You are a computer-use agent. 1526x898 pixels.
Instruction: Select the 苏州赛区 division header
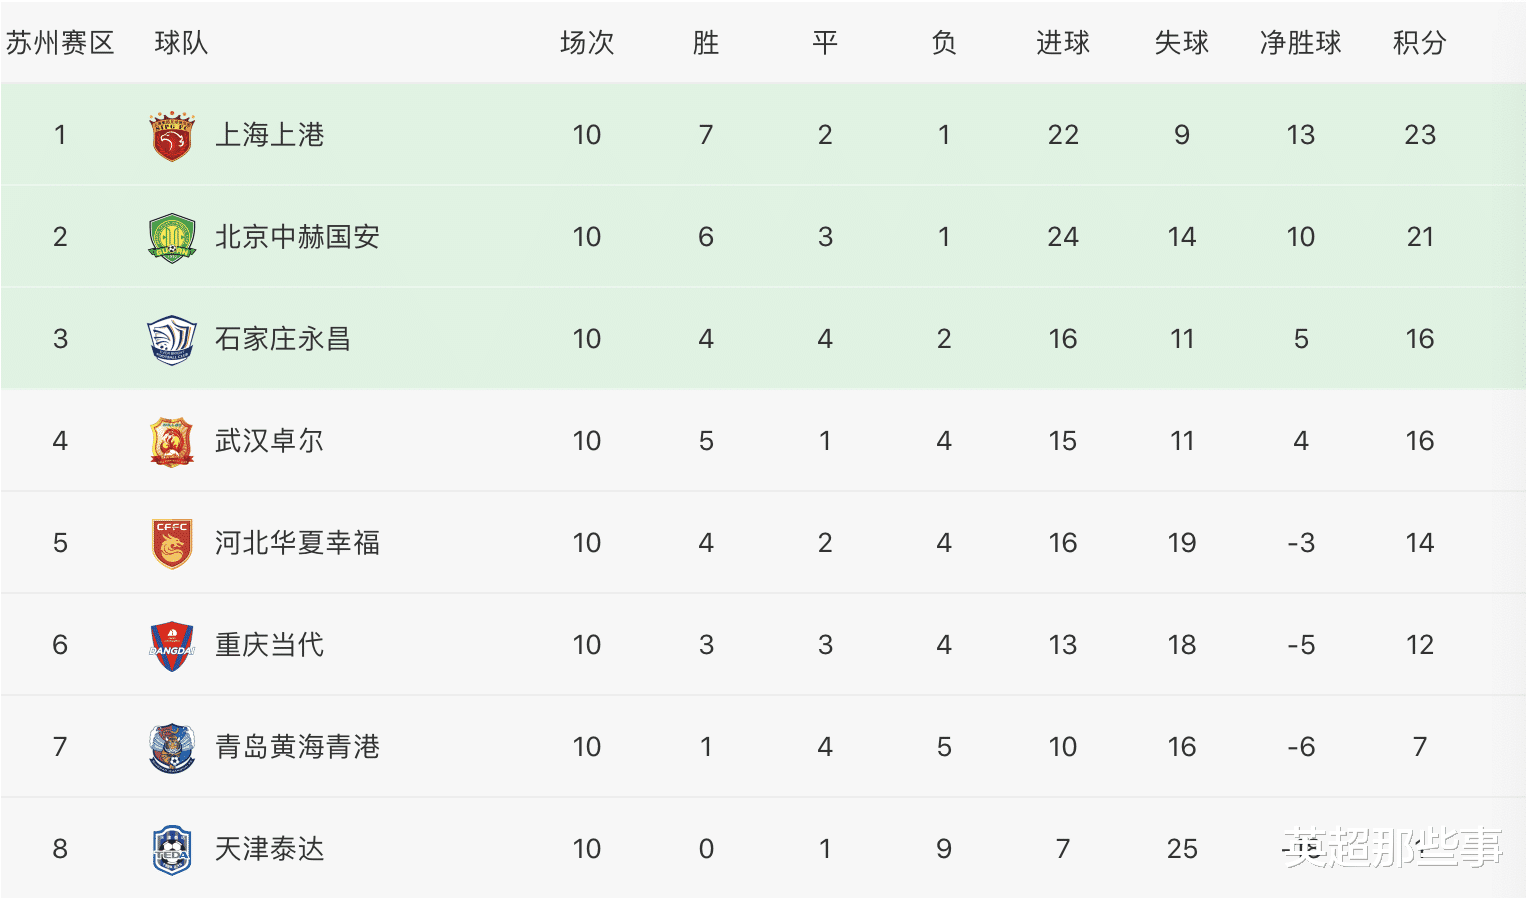(x=60, y=43)
